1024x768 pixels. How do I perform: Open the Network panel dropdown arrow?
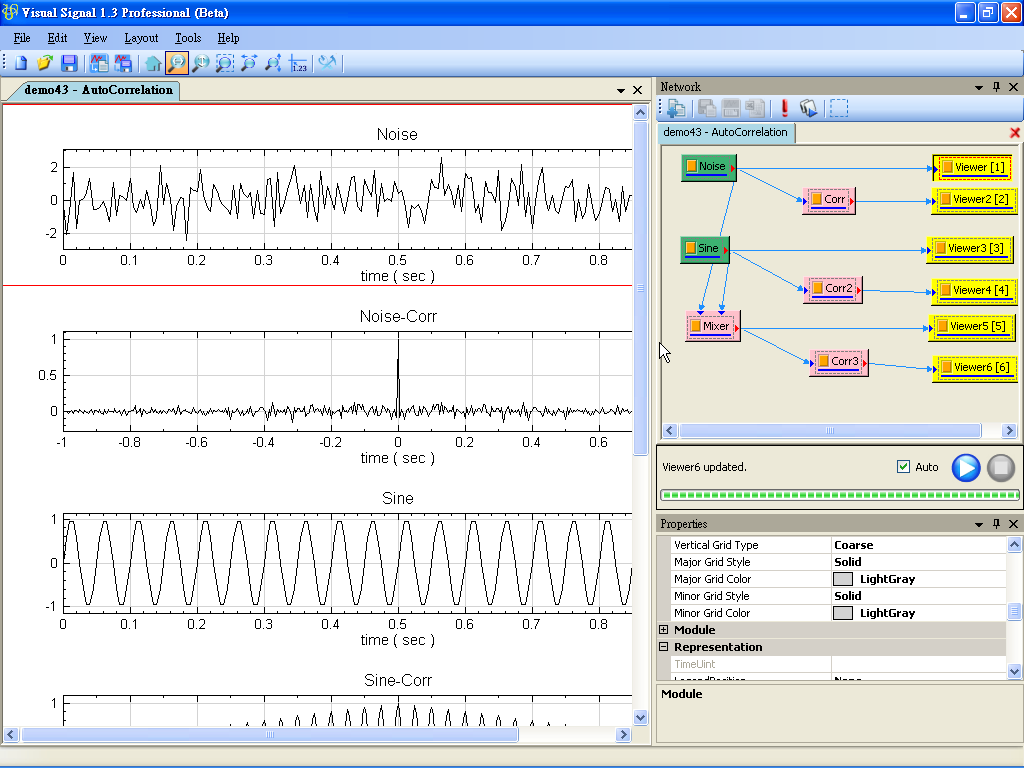[x=979, y=87]
